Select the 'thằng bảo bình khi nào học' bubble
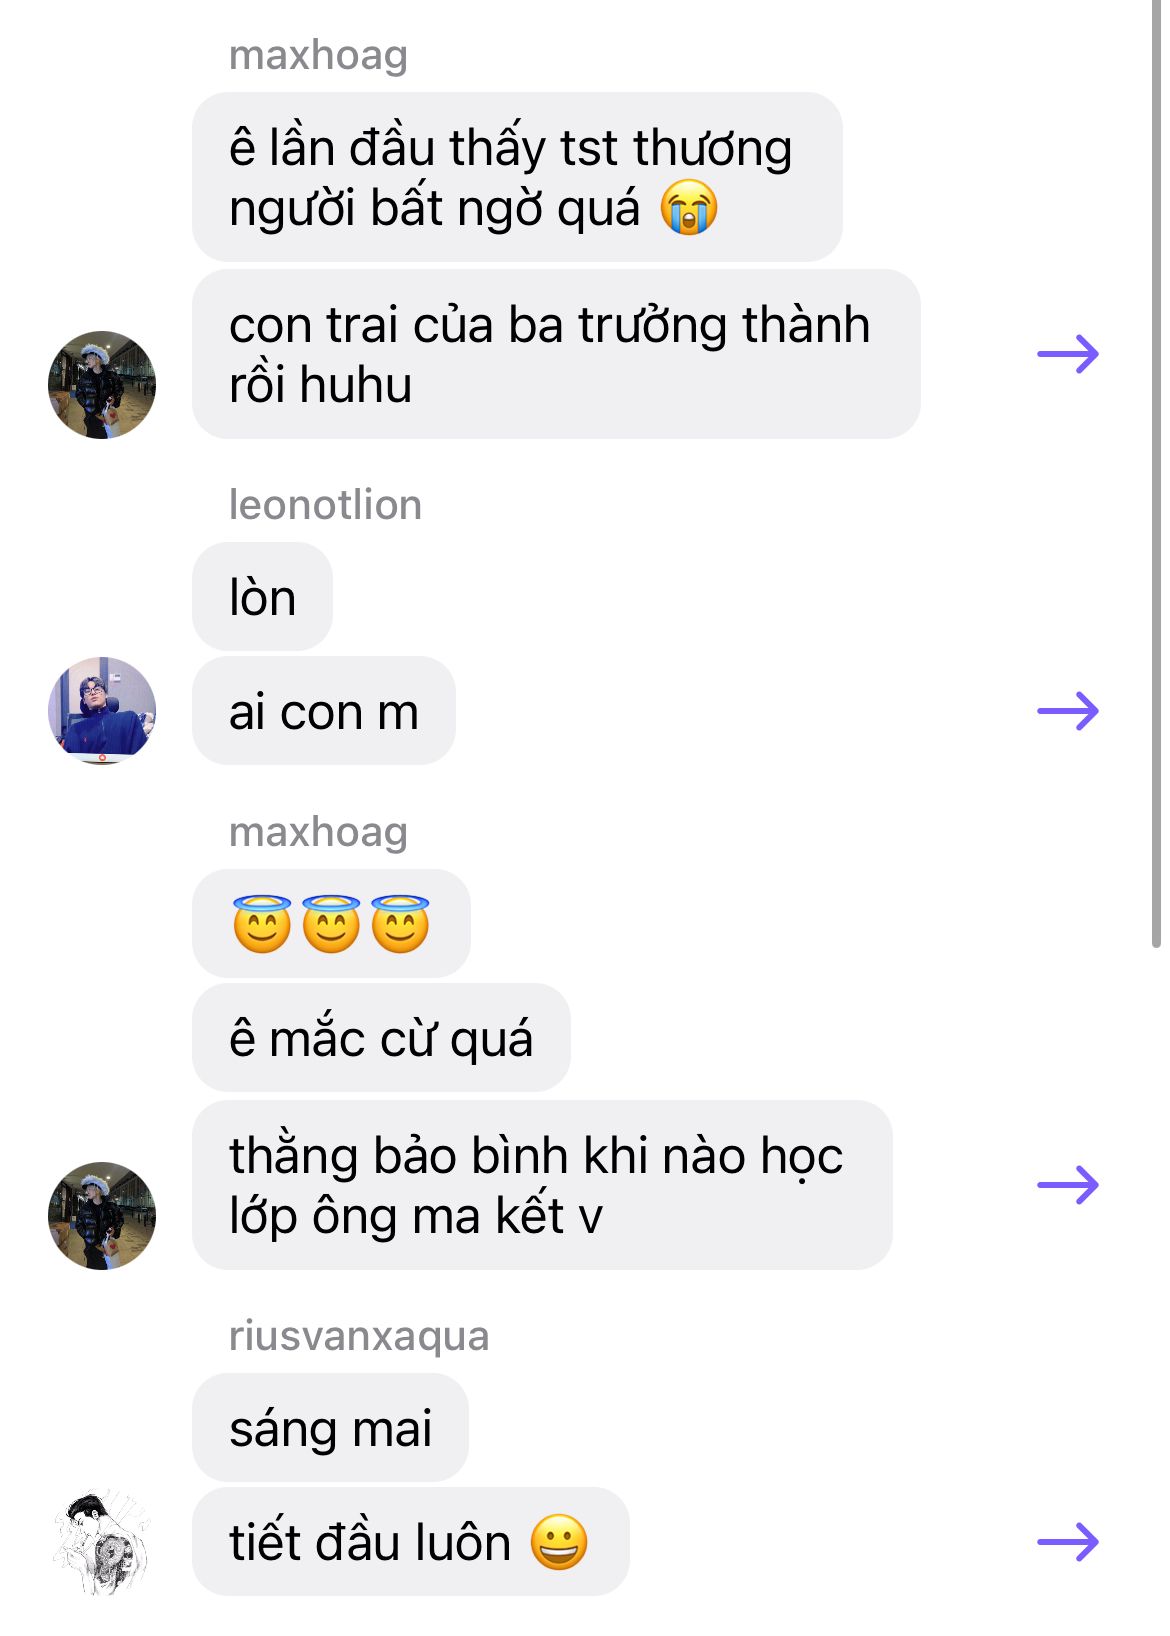 (x=542, y=1185)
